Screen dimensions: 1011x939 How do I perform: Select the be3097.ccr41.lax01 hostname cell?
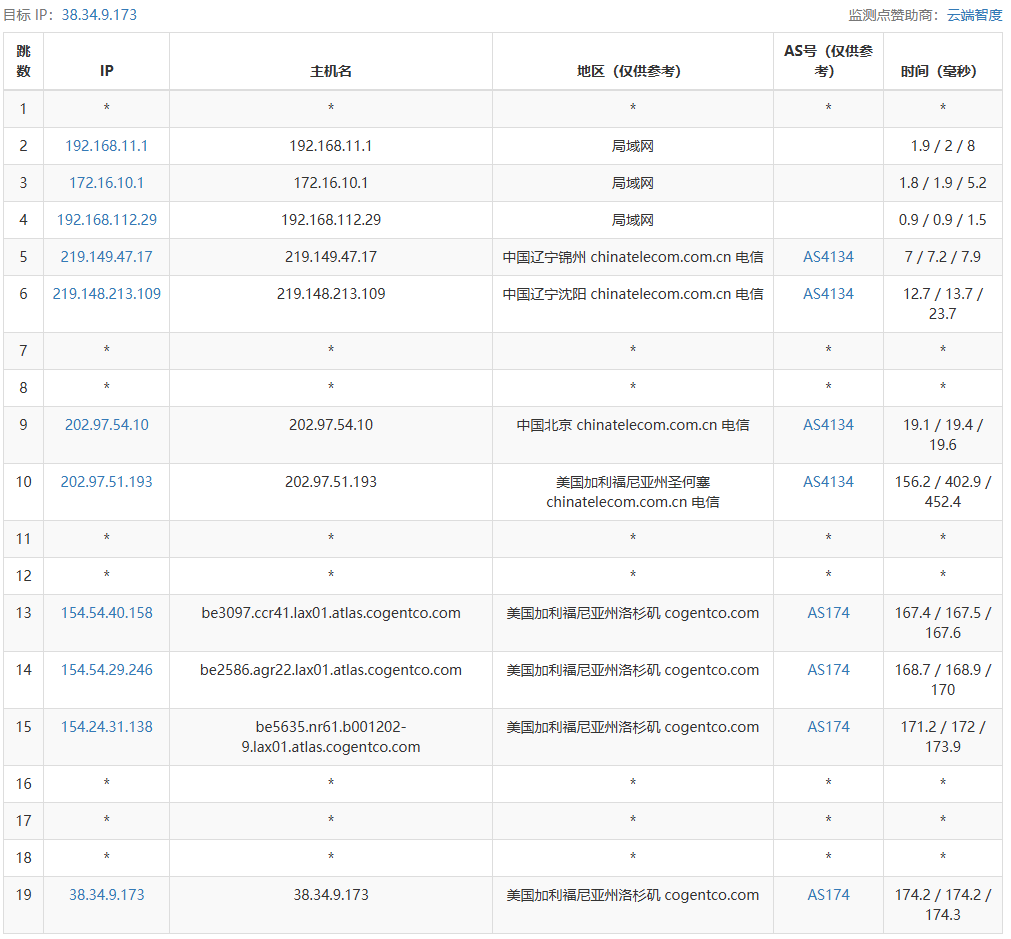pyautogui.click(x=331, y=613)
